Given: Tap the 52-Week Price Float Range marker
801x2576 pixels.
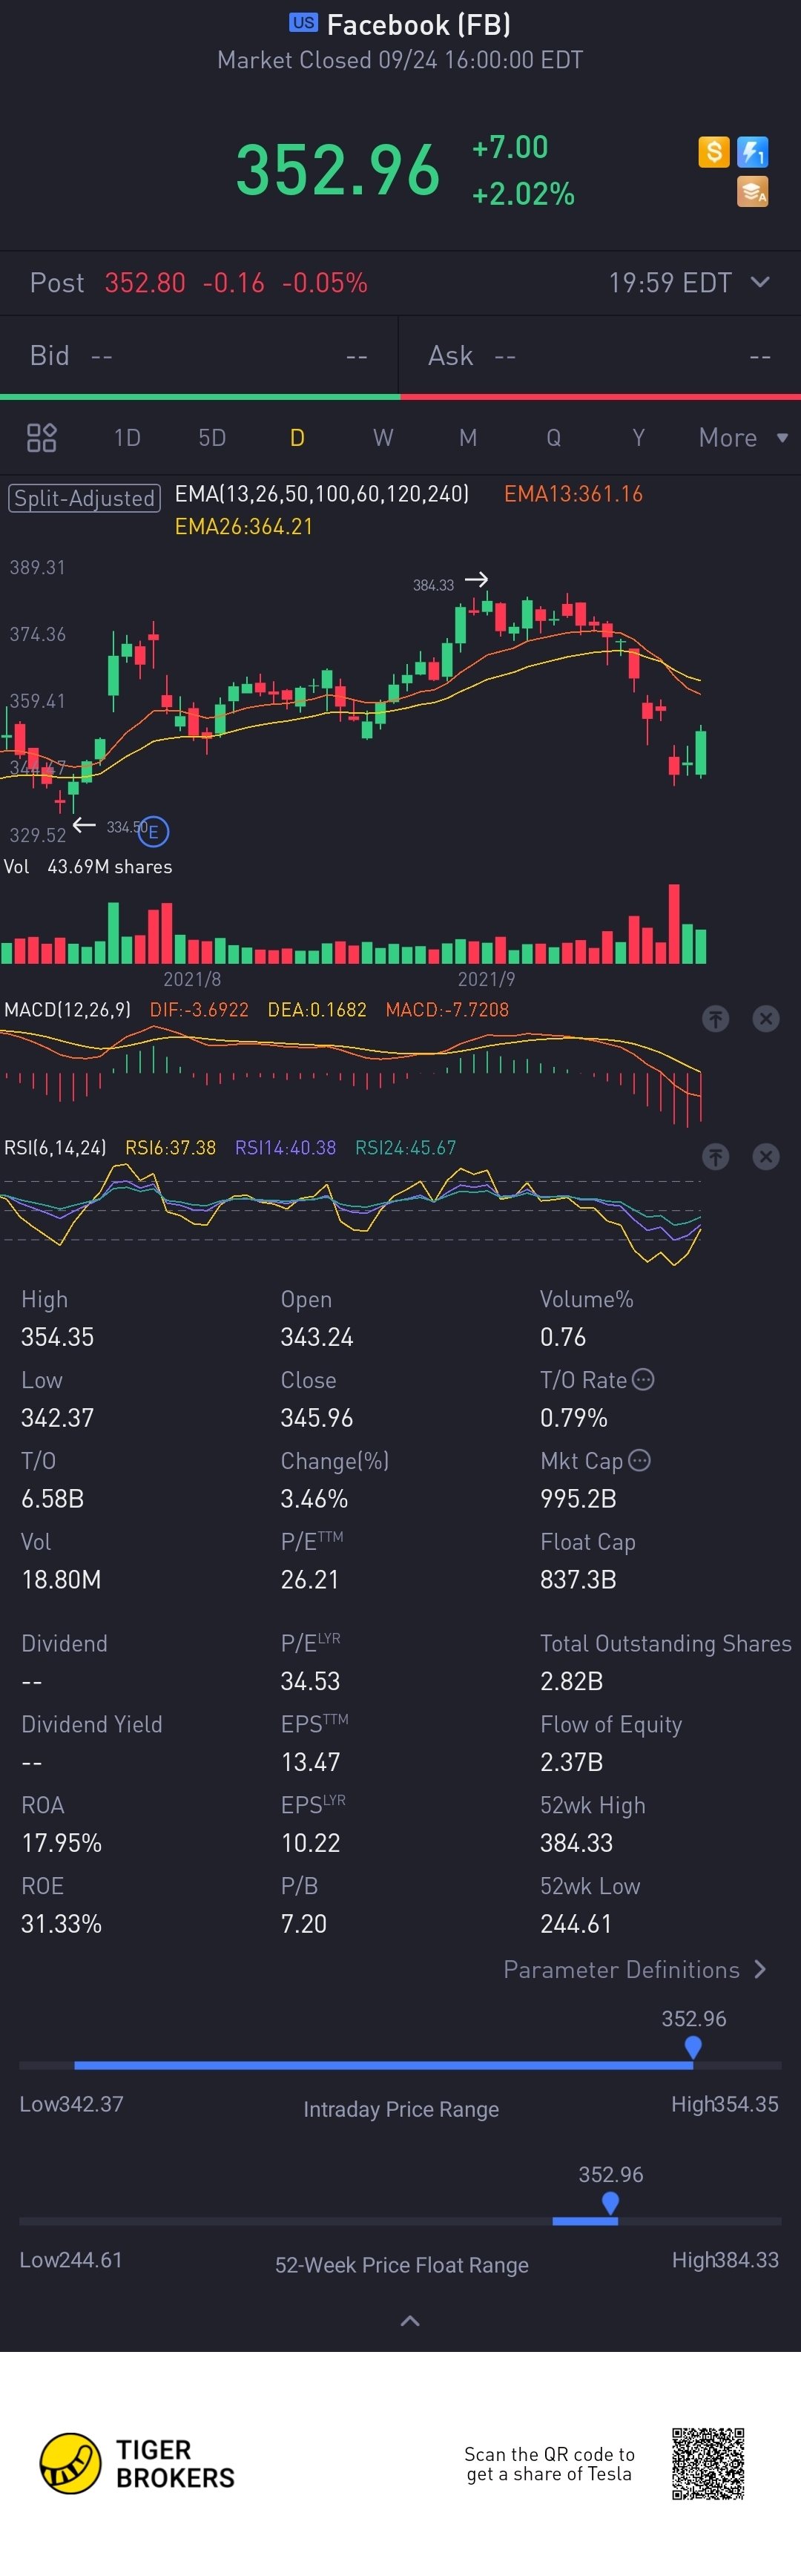Looking at the screenshot, I should pyautogui.click(x=610, y=2203).
